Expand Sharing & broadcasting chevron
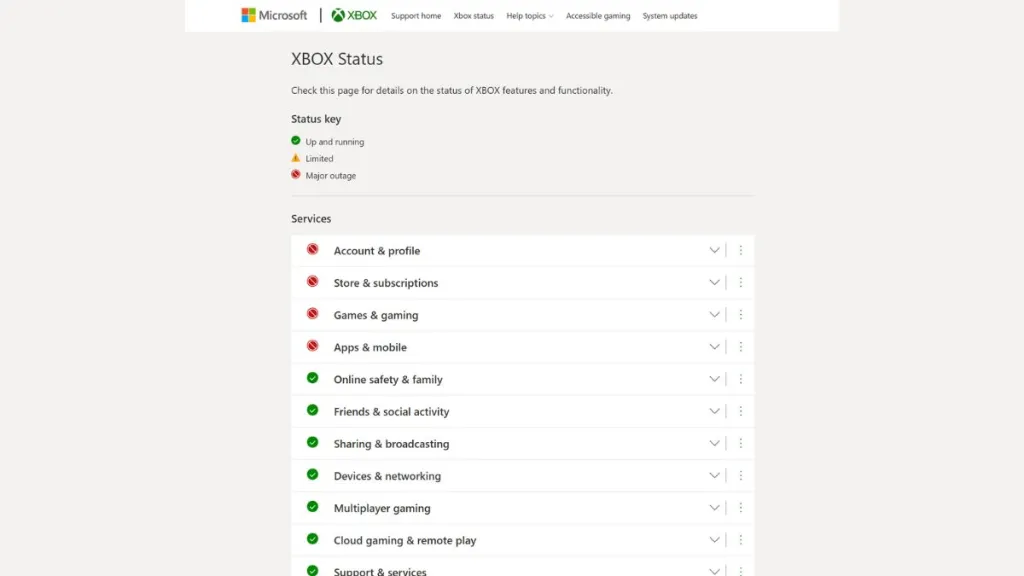This screenshot has height=576, width=1024. 714,443
